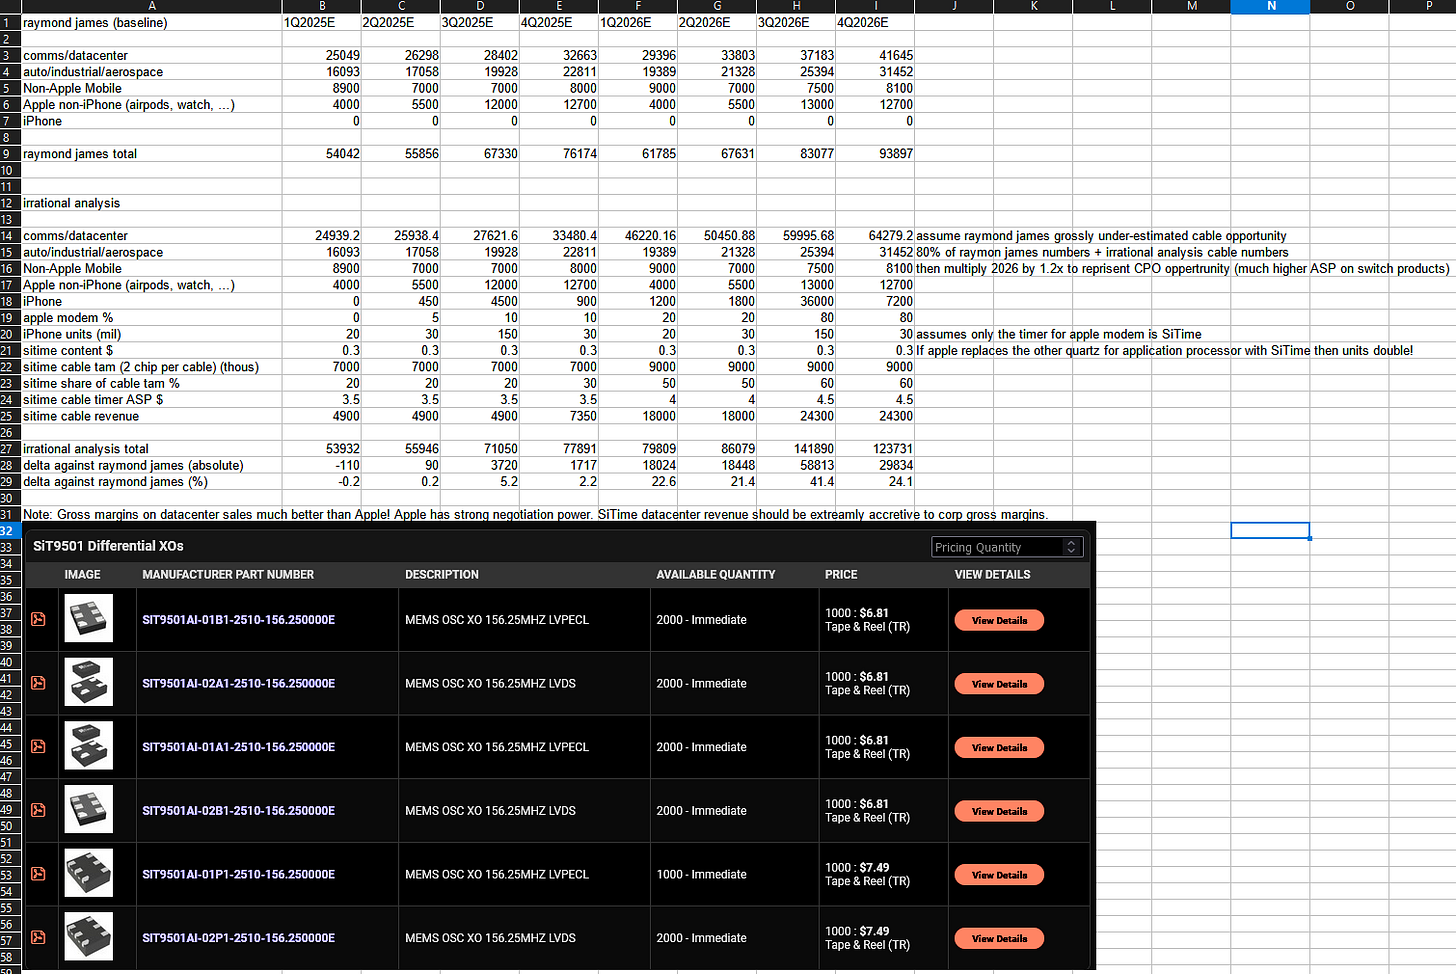
Task: Select column header A
Action: click(152, 6)
